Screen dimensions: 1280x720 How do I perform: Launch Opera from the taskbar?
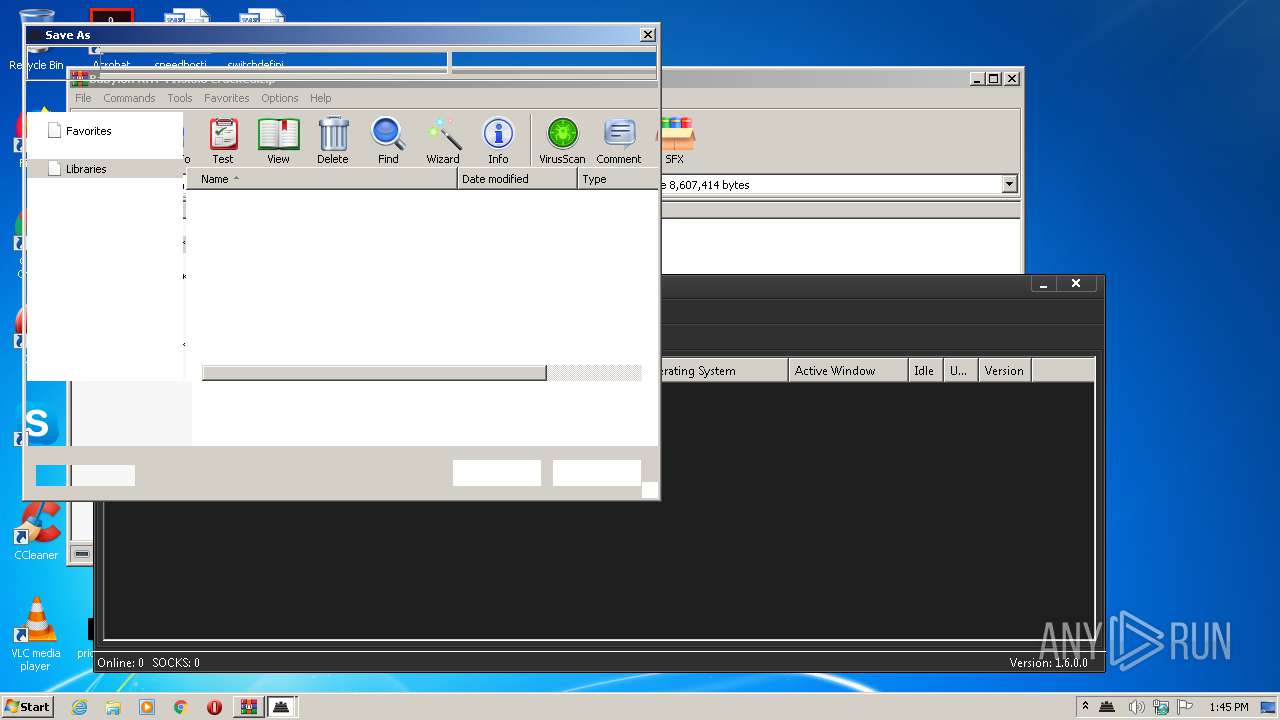[214, 707]
